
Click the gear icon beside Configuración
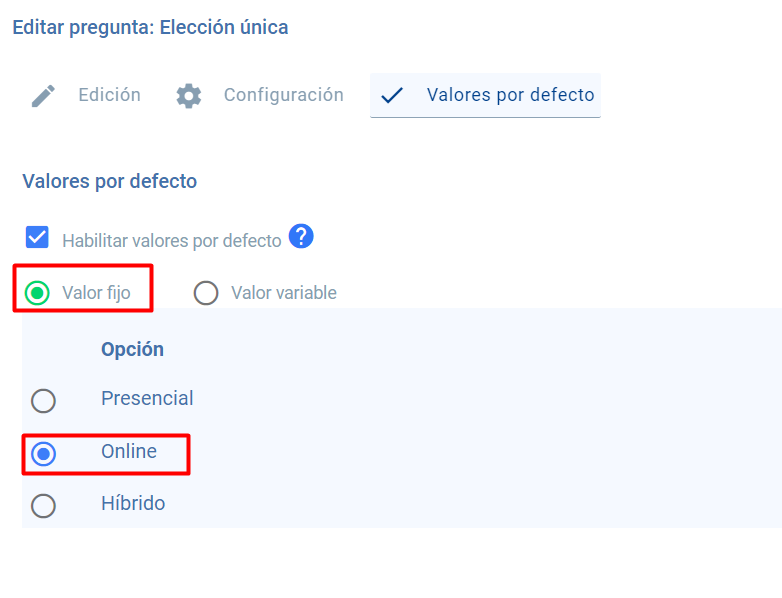(189, 96)
